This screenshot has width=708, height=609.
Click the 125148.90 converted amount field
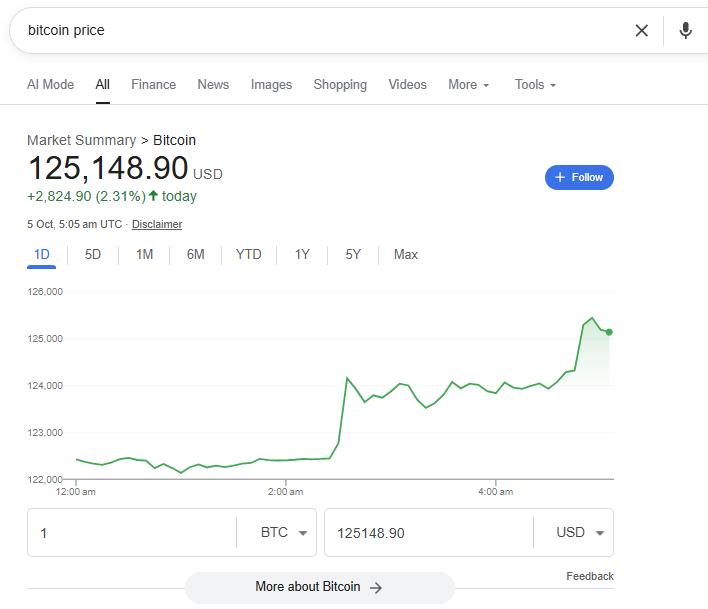click(x=429, y=533)
